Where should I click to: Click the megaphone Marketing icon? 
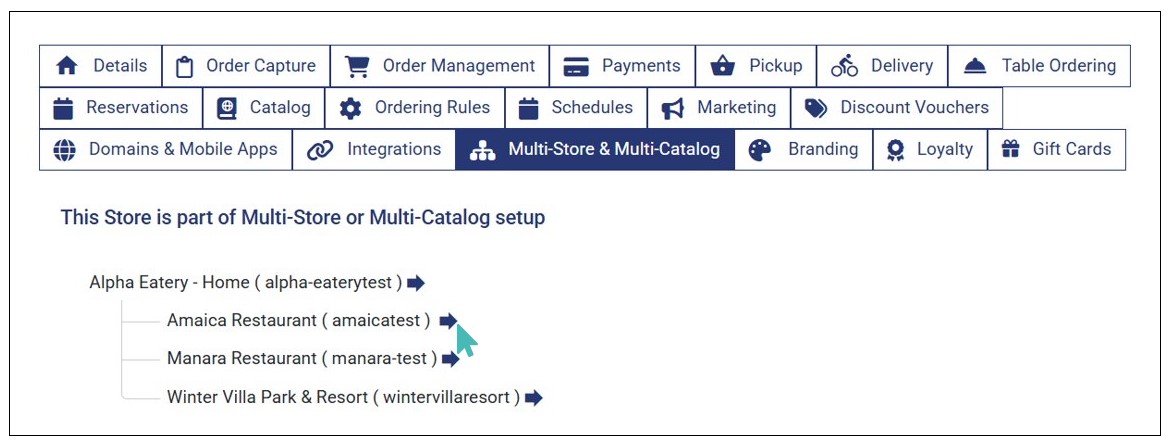pos(673,108)
